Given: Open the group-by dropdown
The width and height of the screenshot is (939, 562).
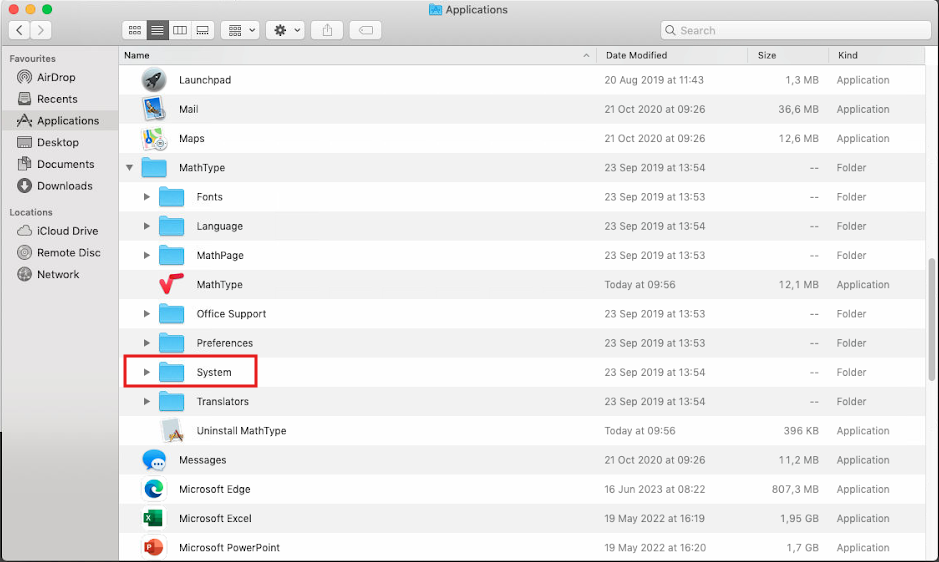Looking at the screenshot, I should coord(240,30).
